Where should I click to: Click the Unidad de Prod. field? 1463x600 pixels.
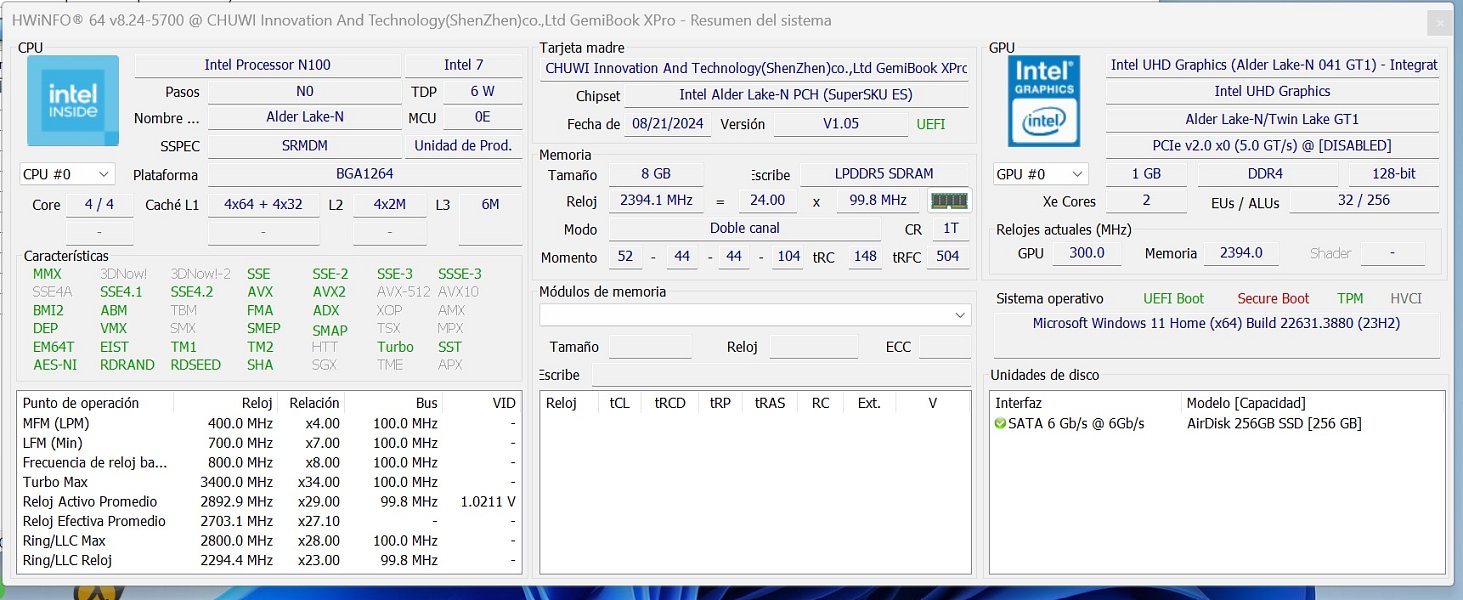(464, 146)
